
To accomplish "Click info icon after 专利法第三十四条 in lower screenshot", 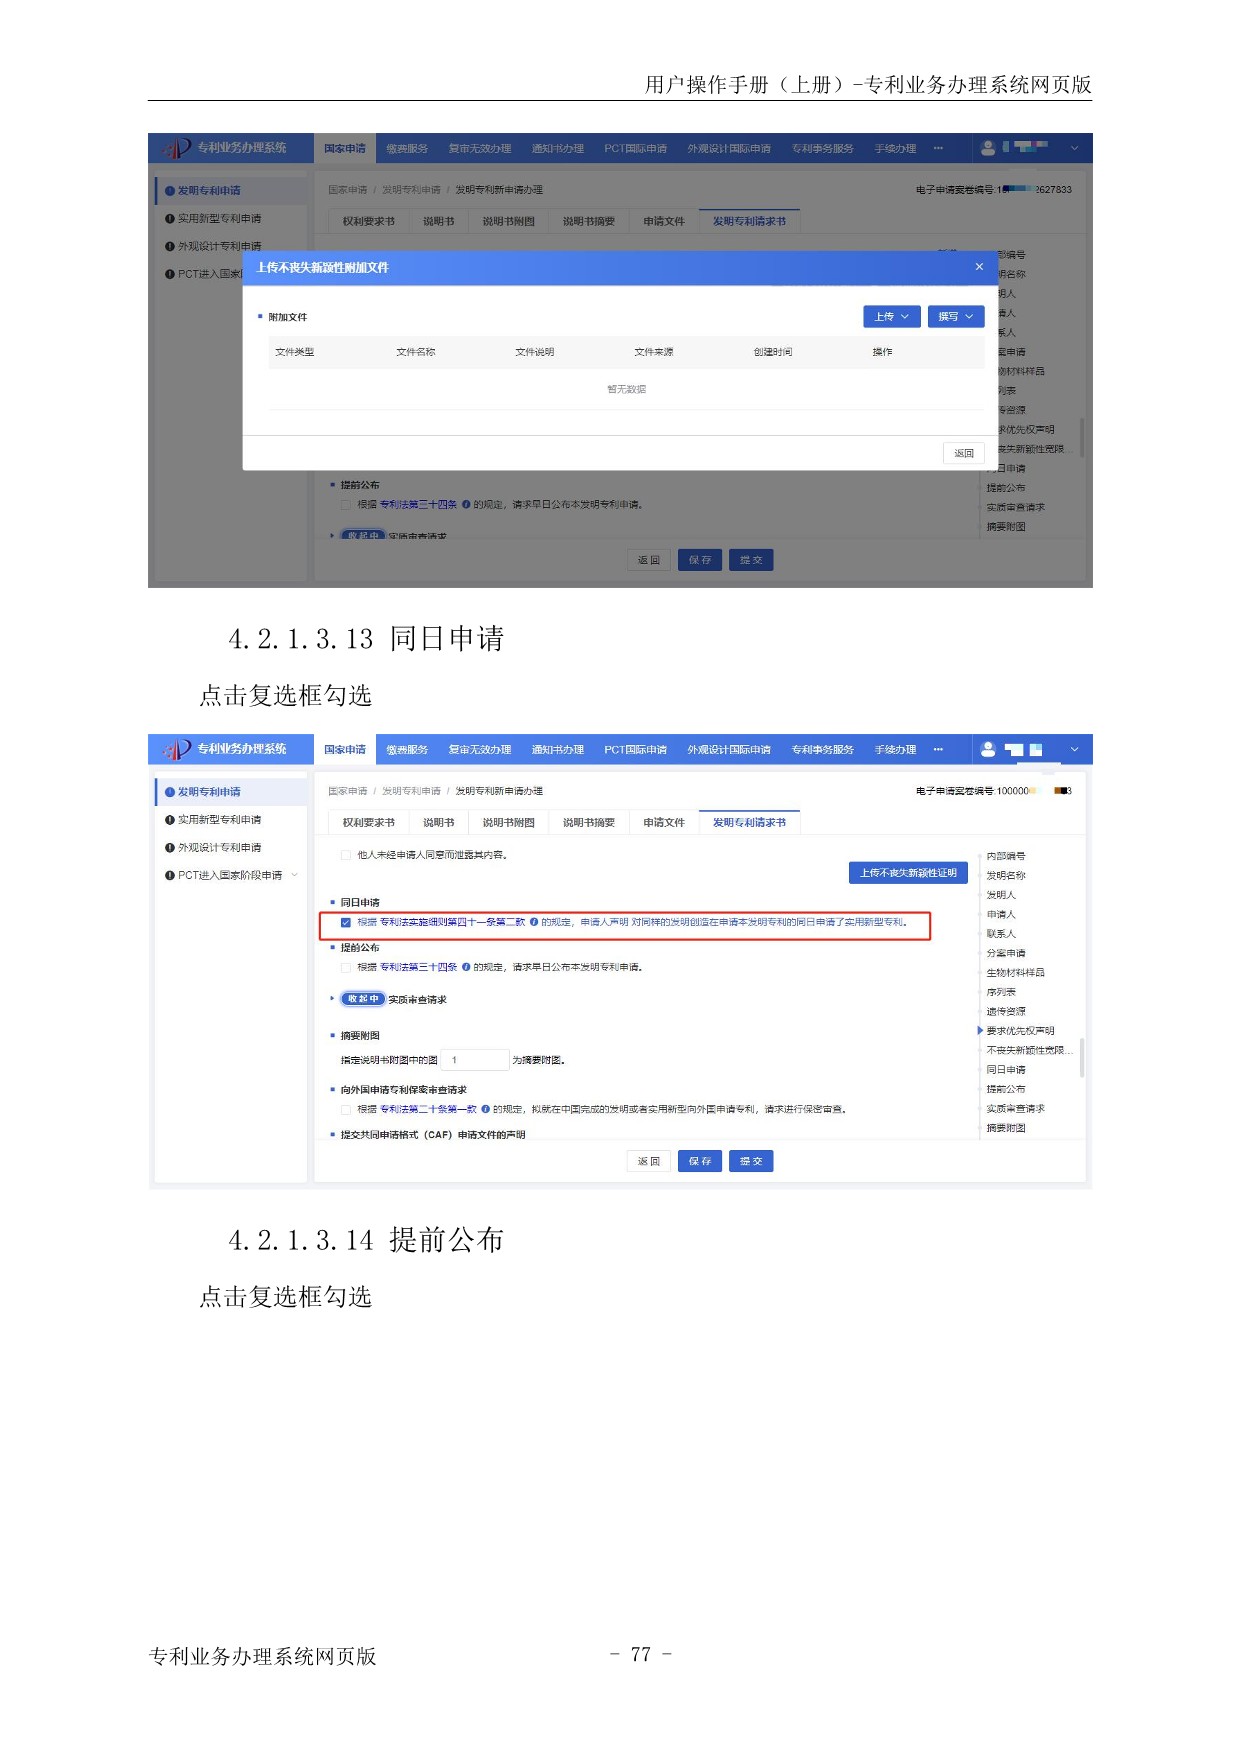I will click(x=466, y=967).
